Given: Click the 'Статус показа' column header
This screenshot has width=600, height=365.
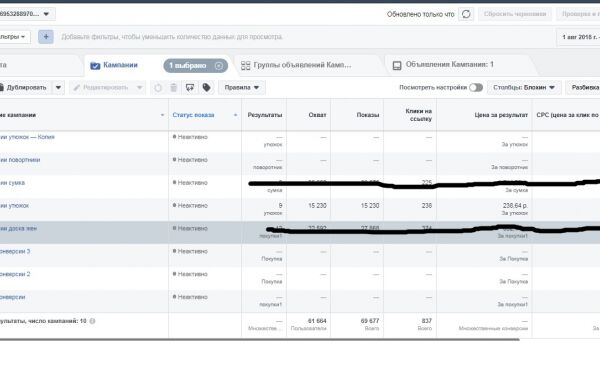Looking at the screenshot, I should pos(193,115).
